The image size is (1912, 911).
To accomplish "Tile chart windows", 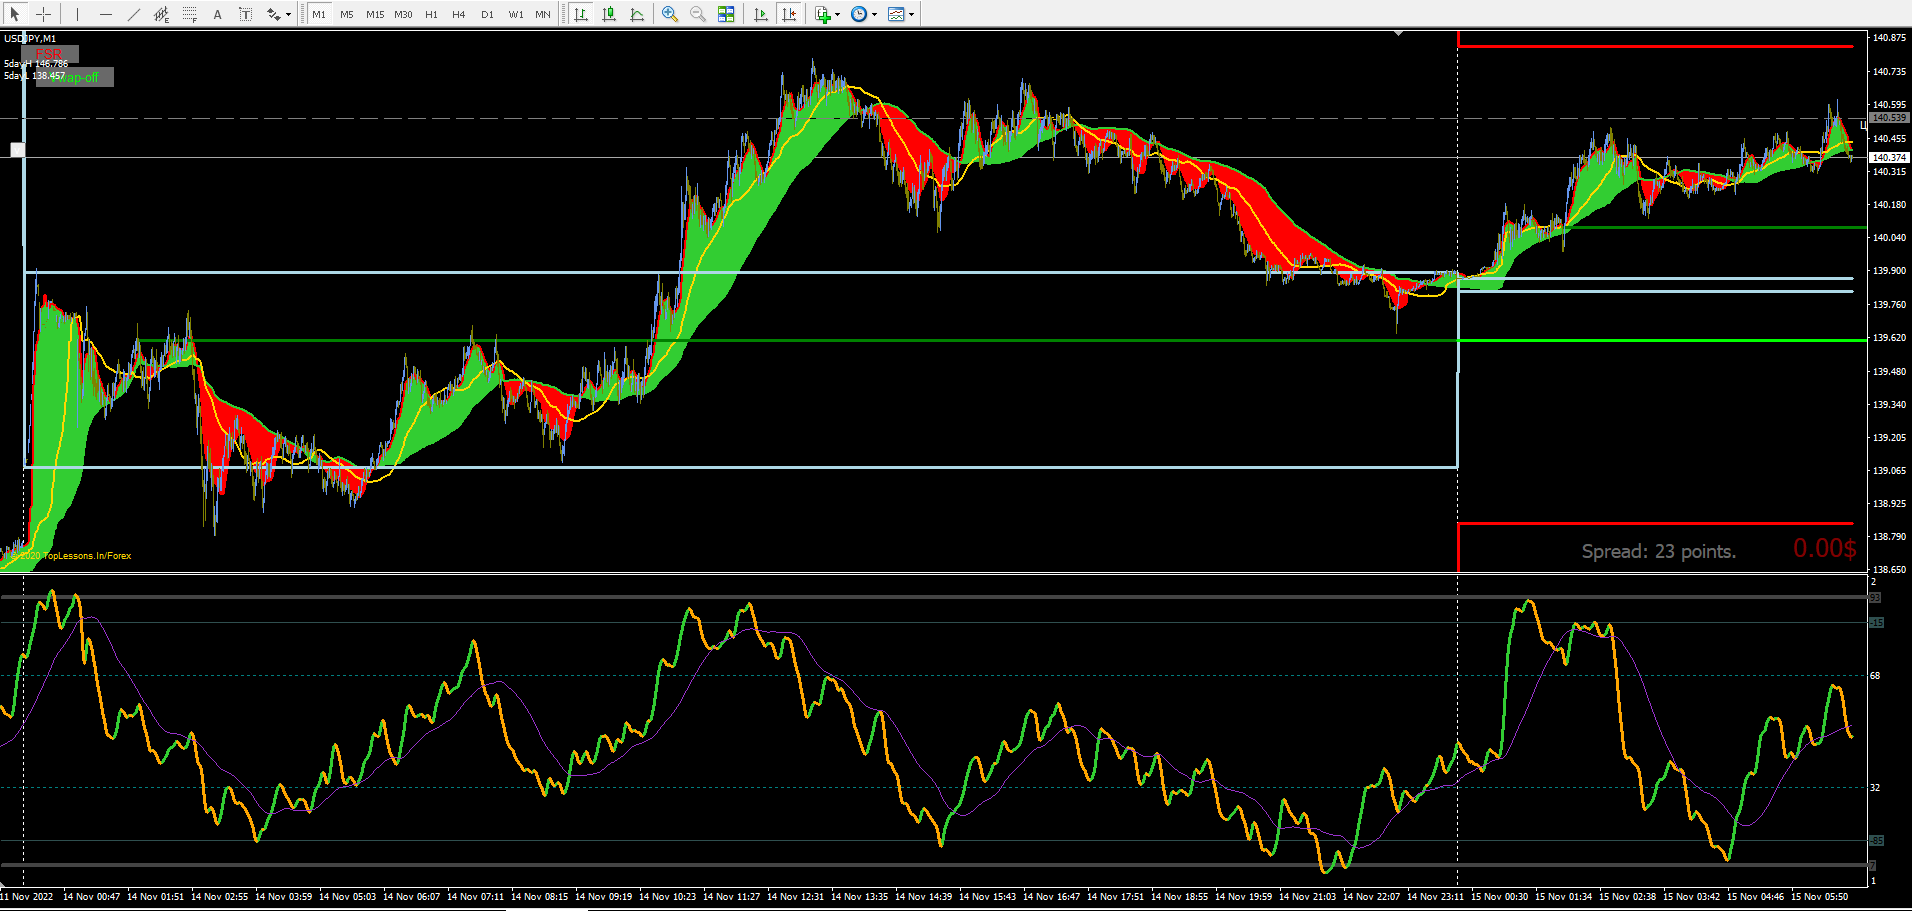I will click(726, 14).
